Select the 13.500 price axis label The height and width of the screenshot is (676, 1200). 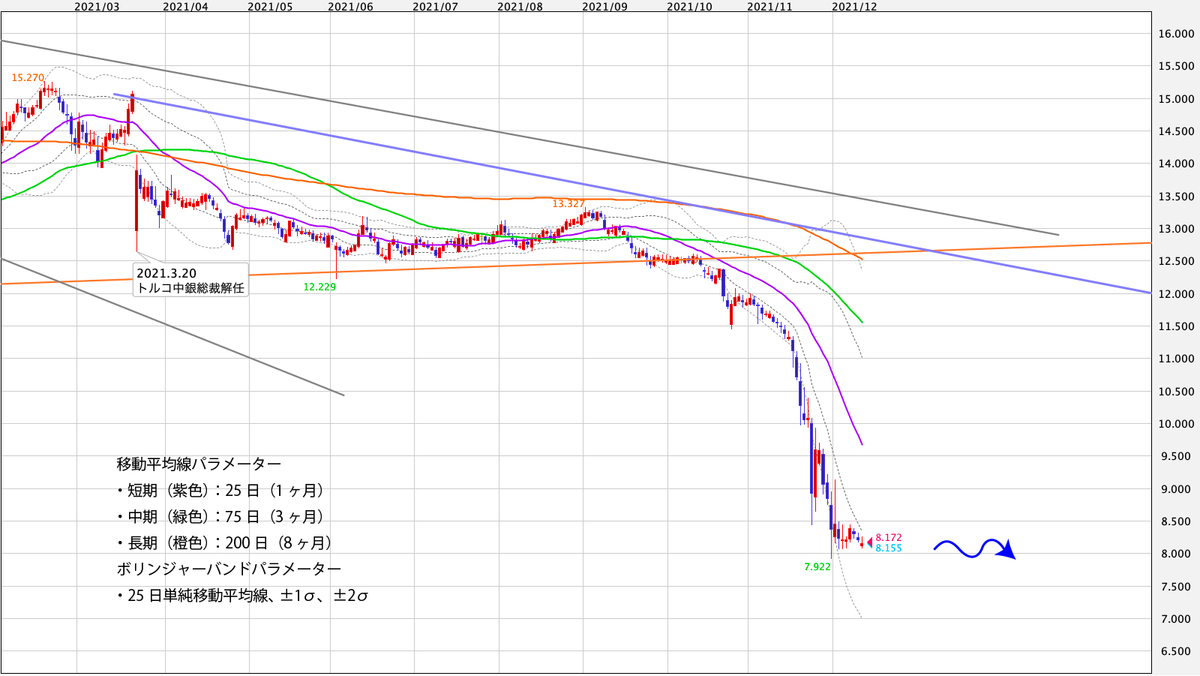(x=1176, y=197)
